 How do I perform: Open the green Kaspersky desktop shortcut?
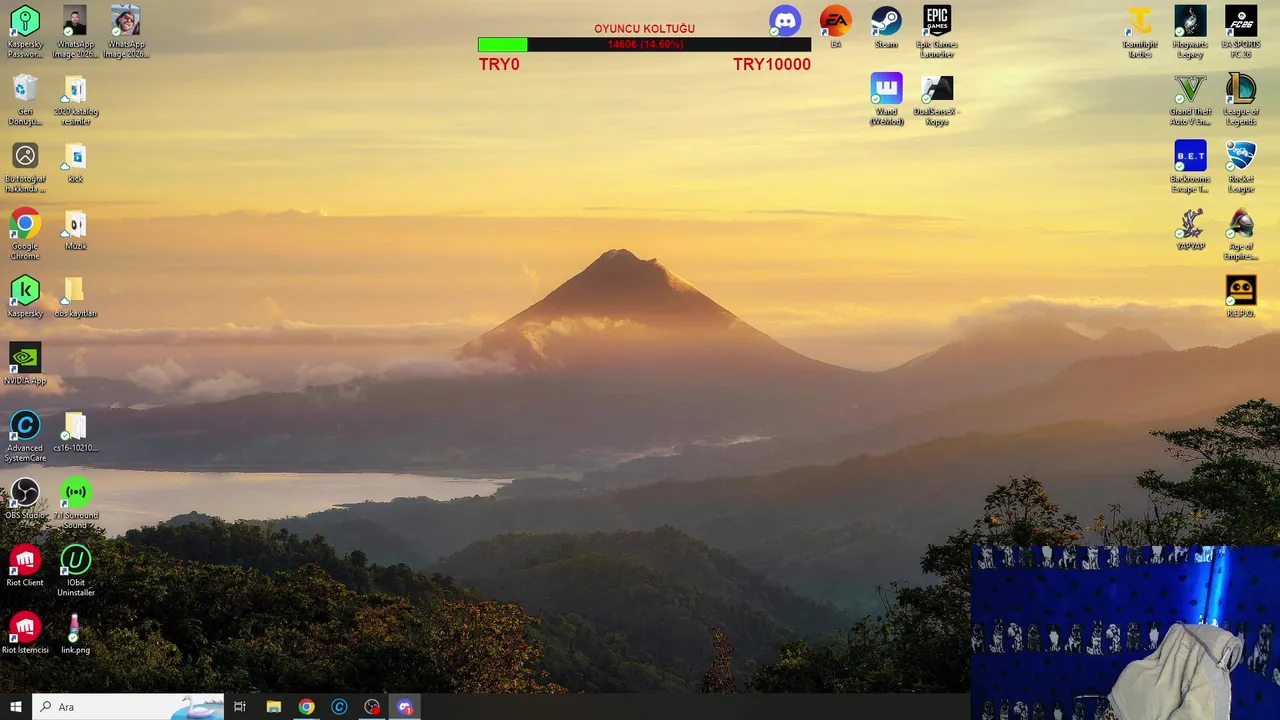click(25, 297)
